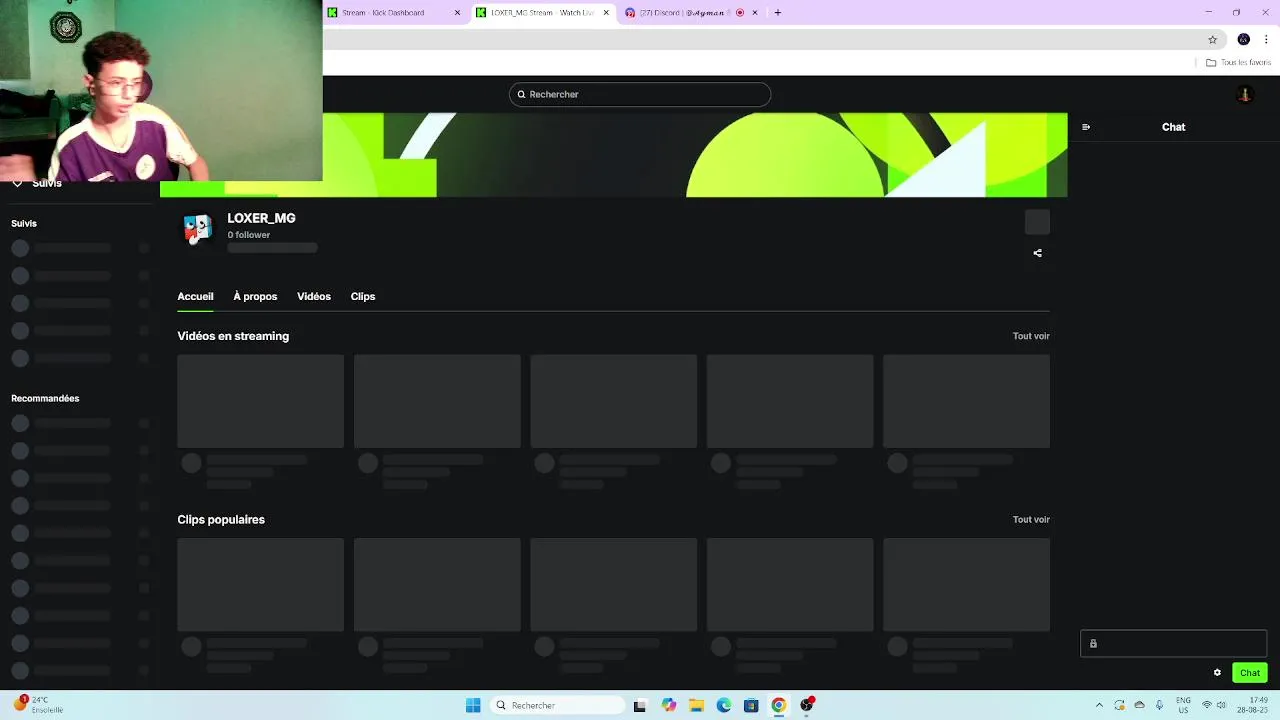Select the Accueil channel tab

pyautogui.click(x=195, y=296)
